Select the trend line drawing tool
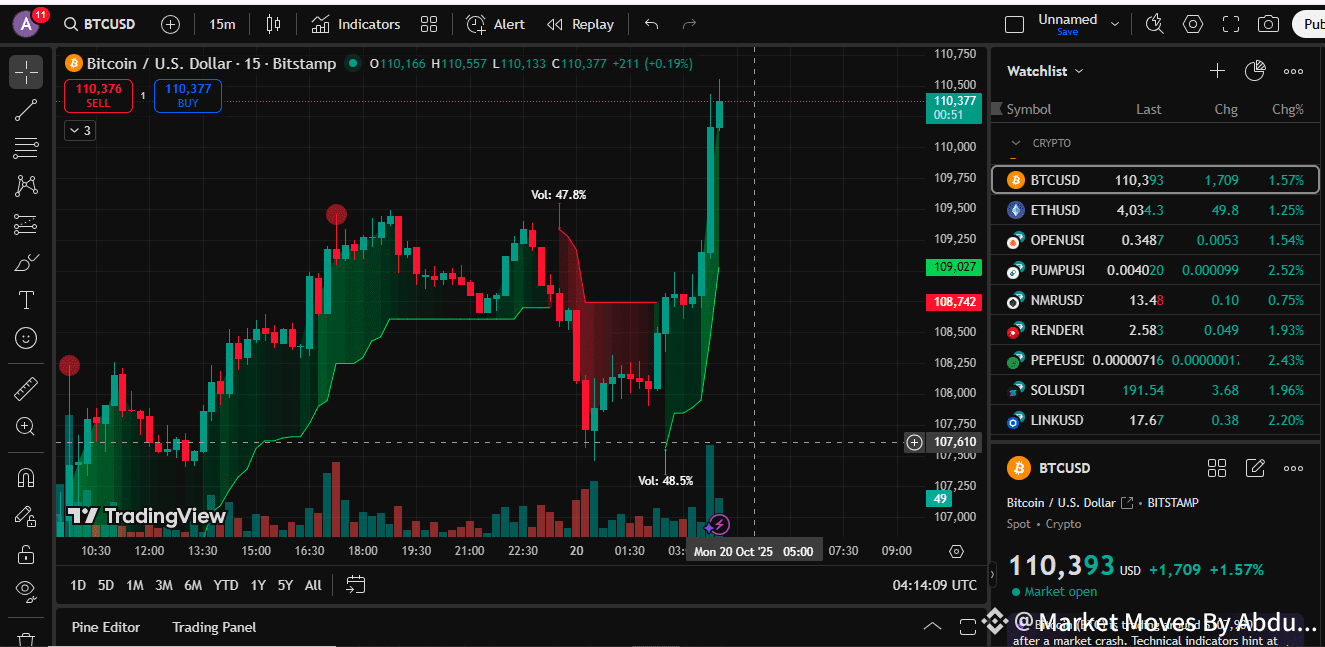The image size is (1325, 647). coord(26,110)
